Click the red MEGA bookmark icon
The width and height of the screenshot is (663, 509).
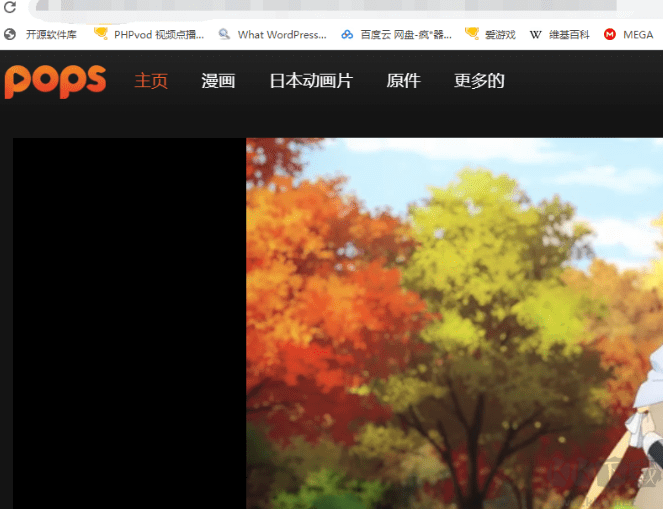610,34
